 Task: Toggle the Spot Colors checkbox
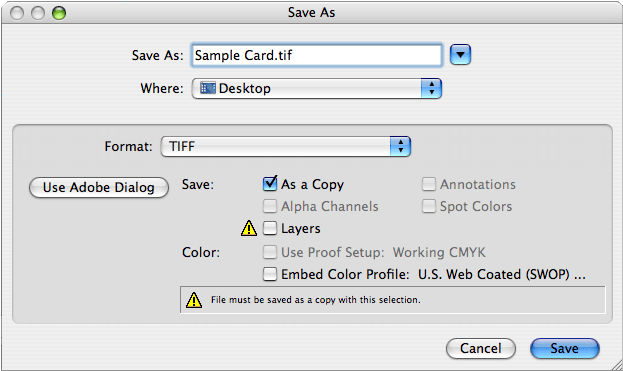[429, 206]
